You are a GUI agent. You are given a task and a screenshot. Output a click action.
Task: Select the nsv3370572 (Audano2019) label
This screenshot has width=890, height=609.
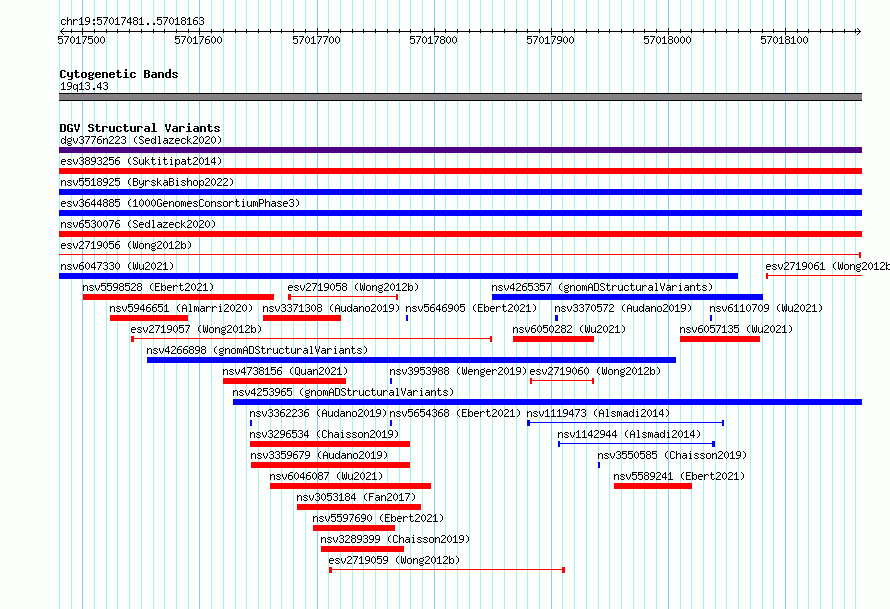click(623, 308)
